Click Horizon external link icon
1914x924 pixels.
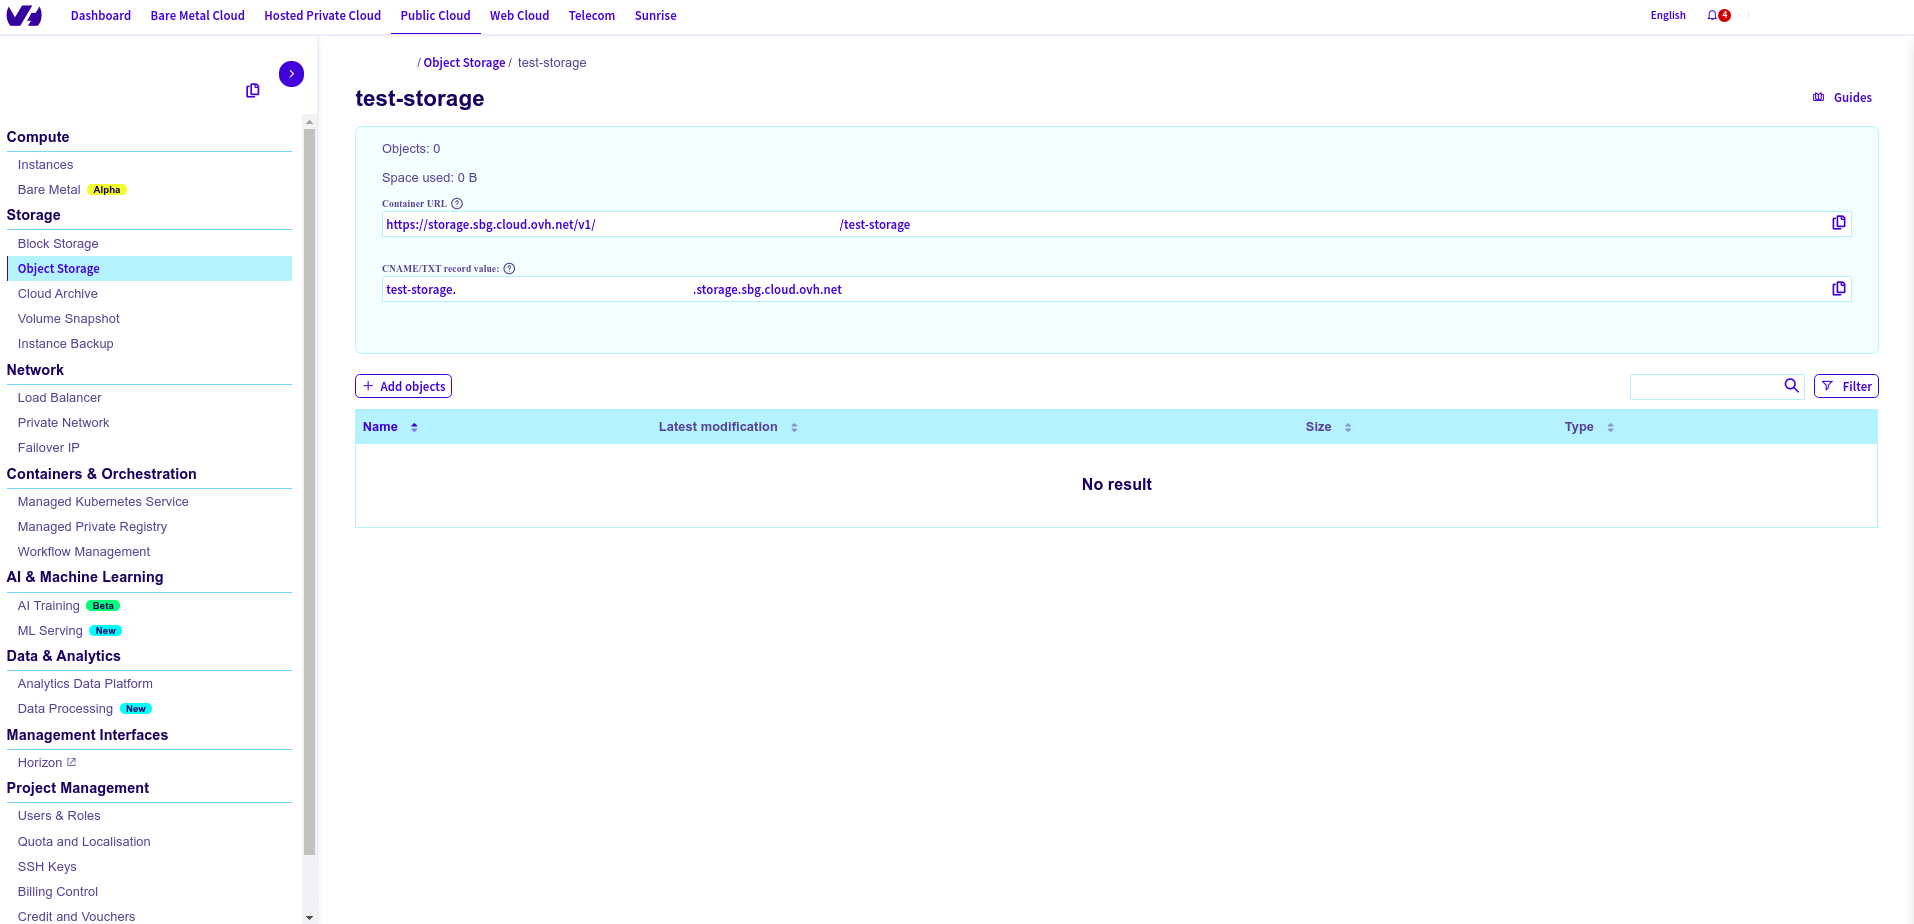(x=71, y=762)
